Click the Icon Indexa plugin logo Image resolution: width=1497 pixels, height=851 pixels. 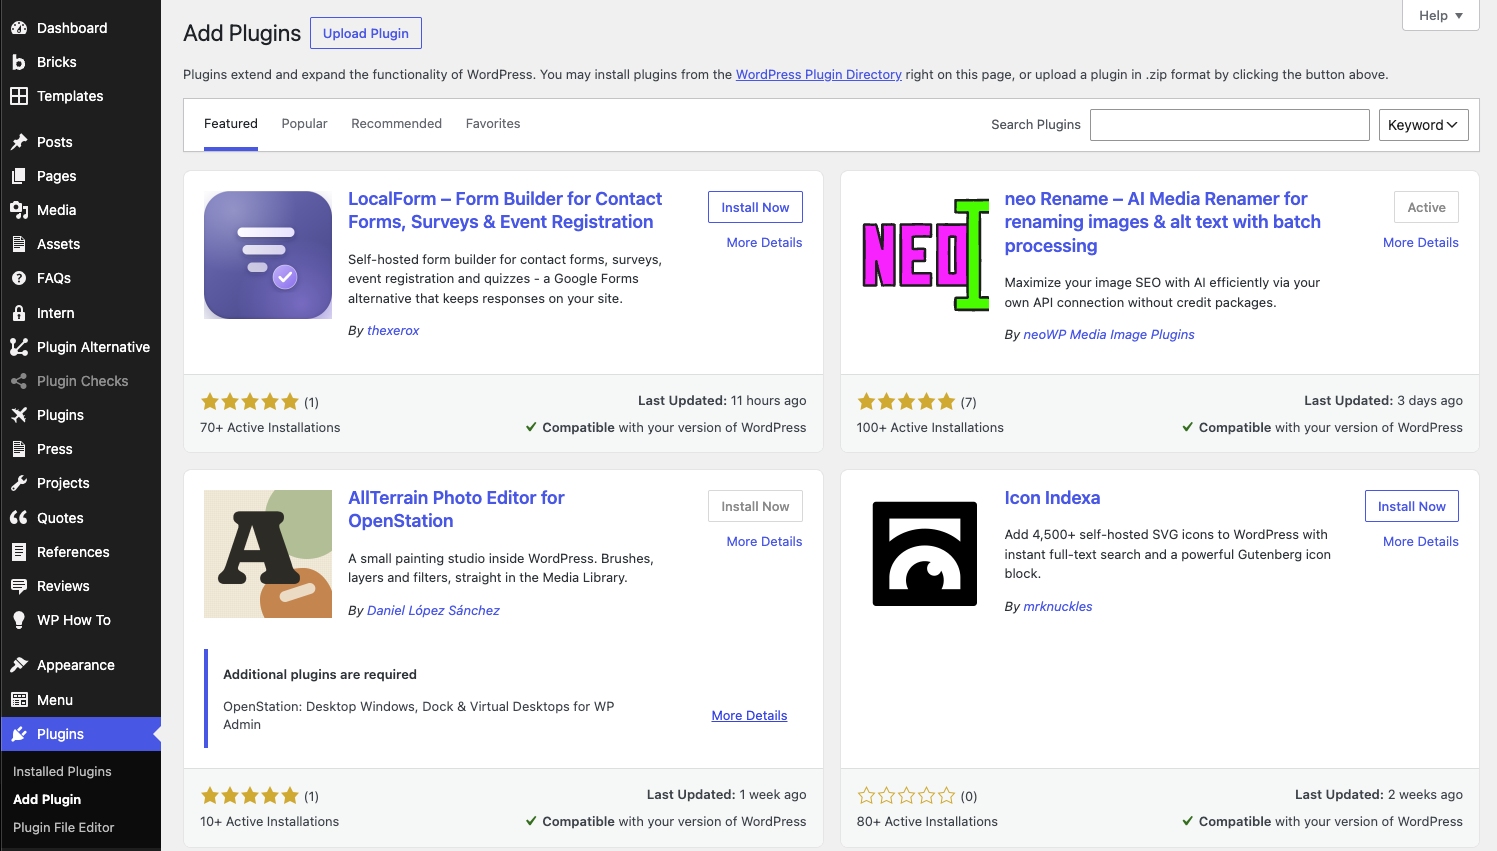click(925, 554)
